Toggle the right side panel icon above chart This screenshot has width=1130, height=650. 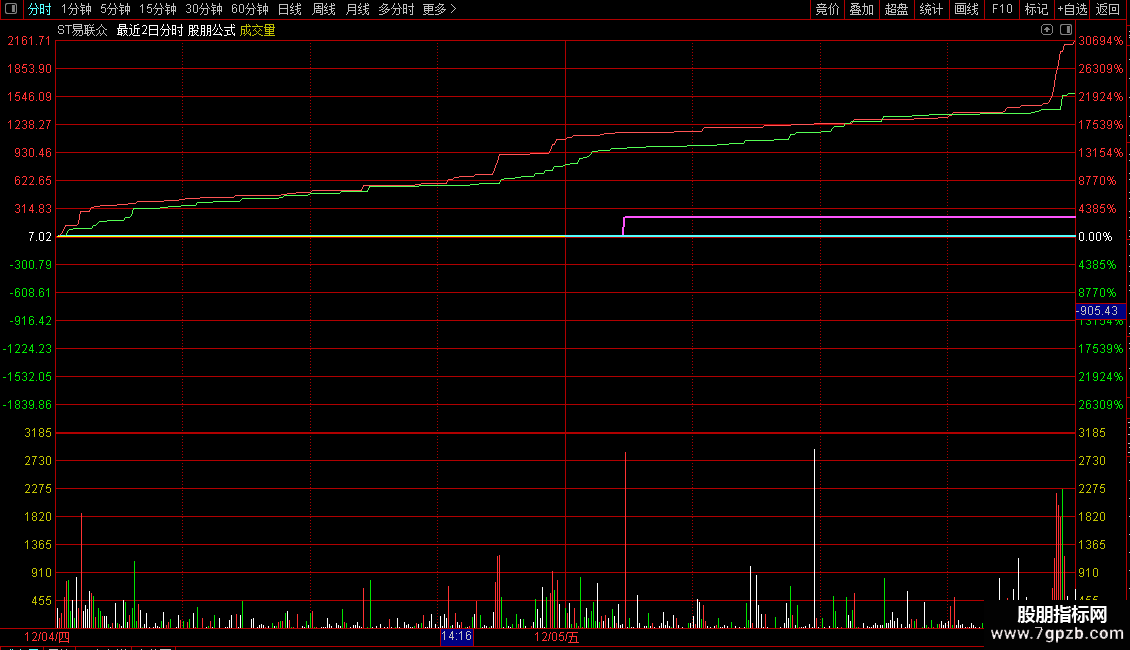click(1066, 30)
